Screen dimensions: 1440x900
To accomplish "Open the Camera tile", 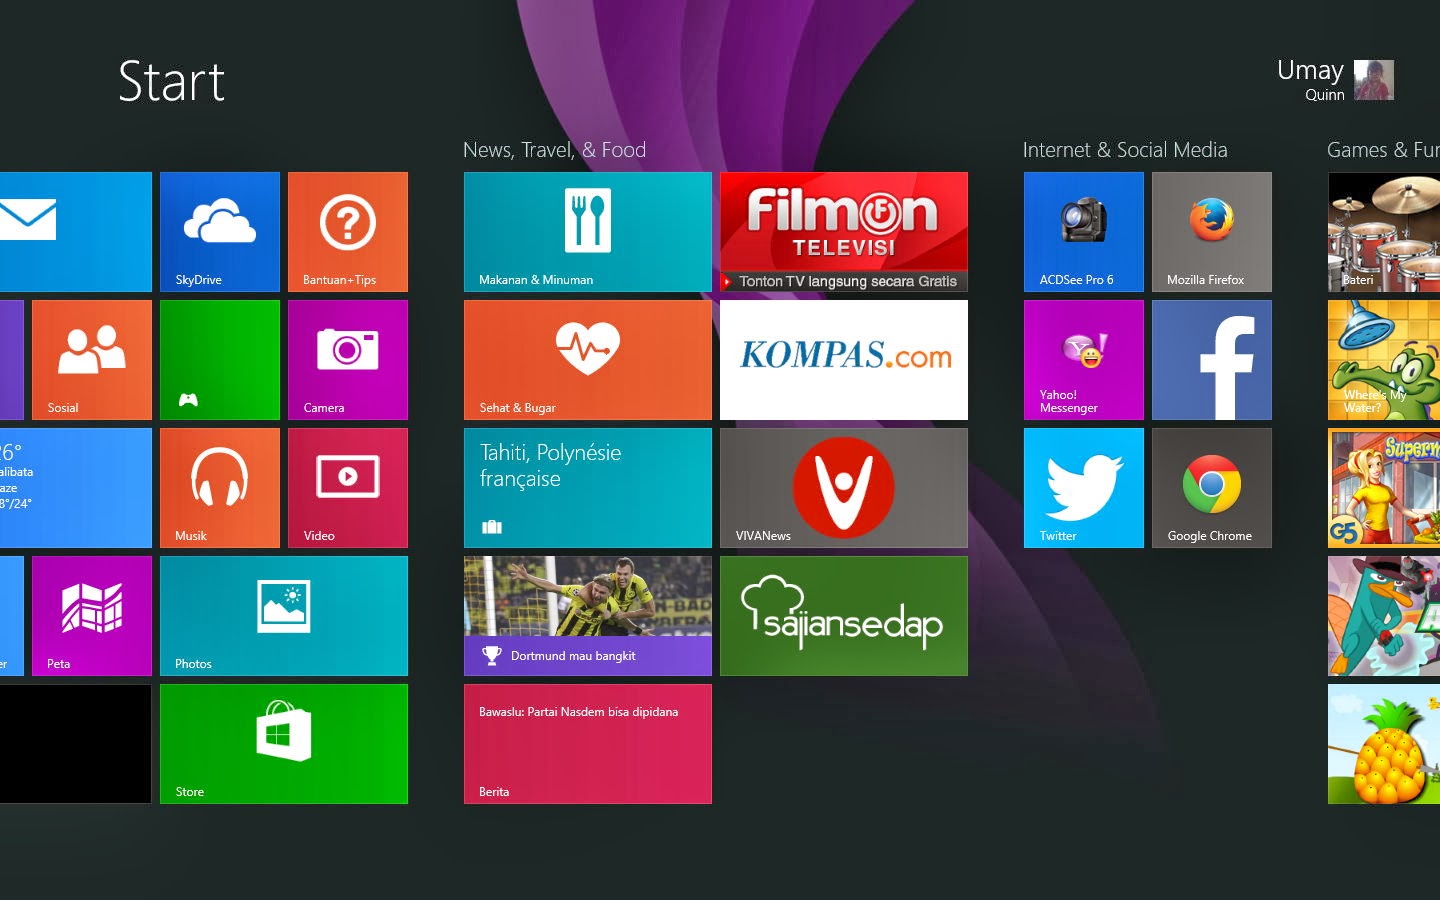I will coord(348,360).
